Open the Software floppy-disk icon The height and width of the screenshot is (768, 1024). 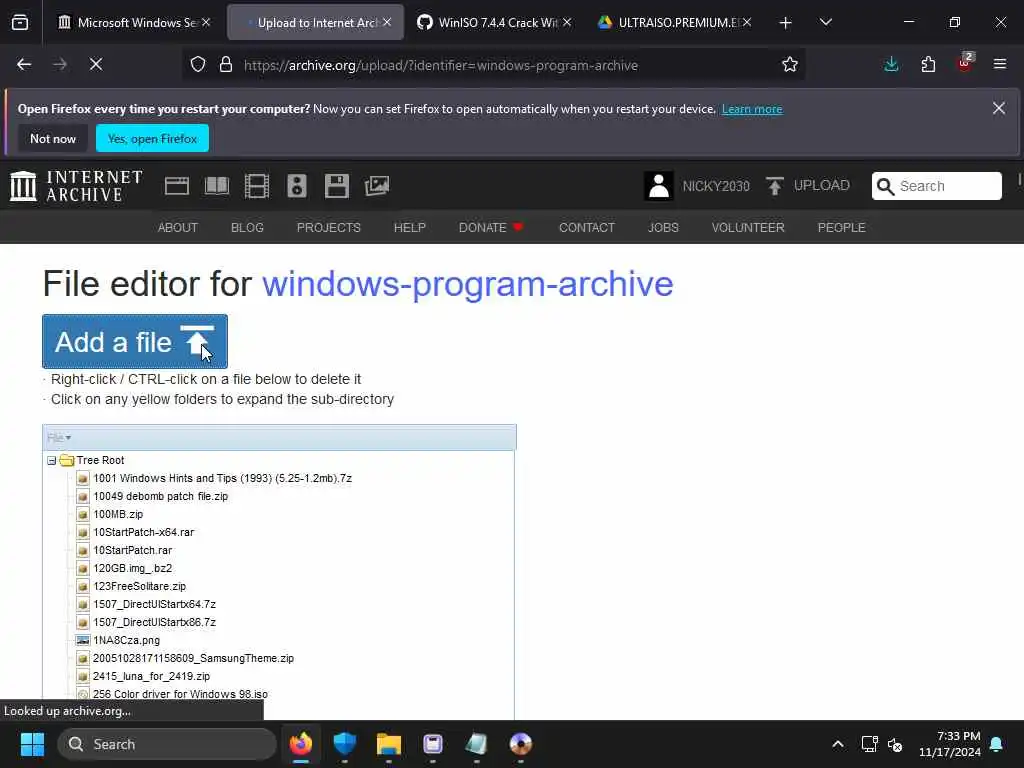[x=337, y=186]
